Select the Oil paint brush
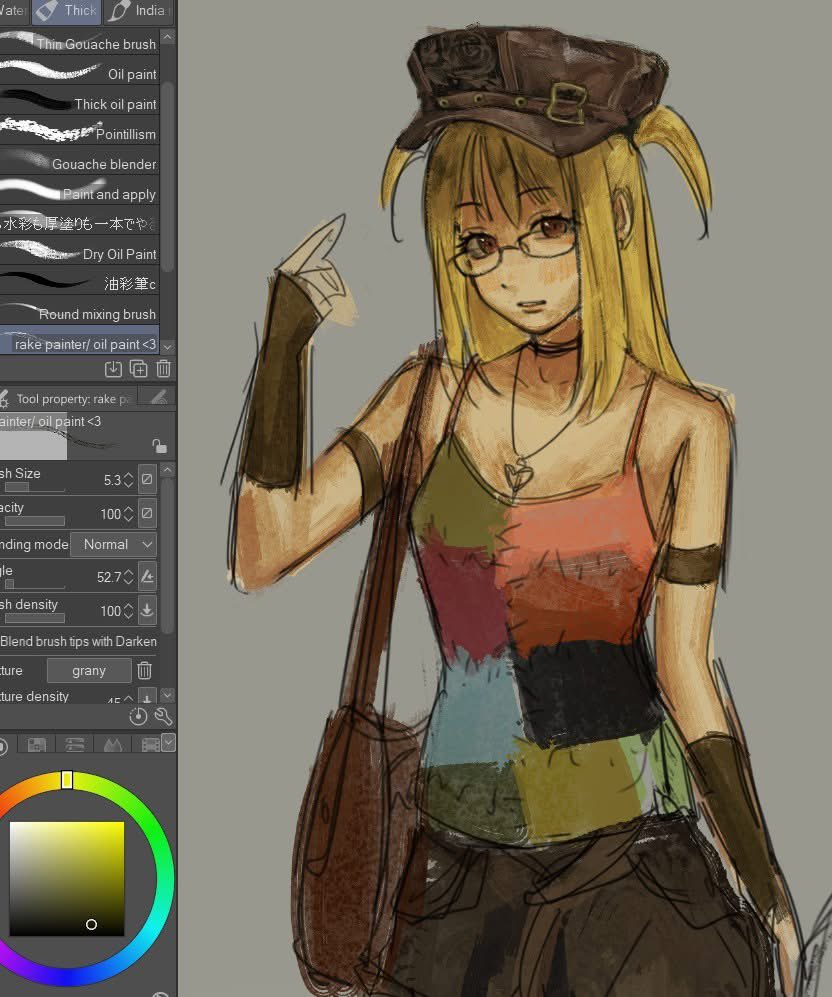 (79, 71)
